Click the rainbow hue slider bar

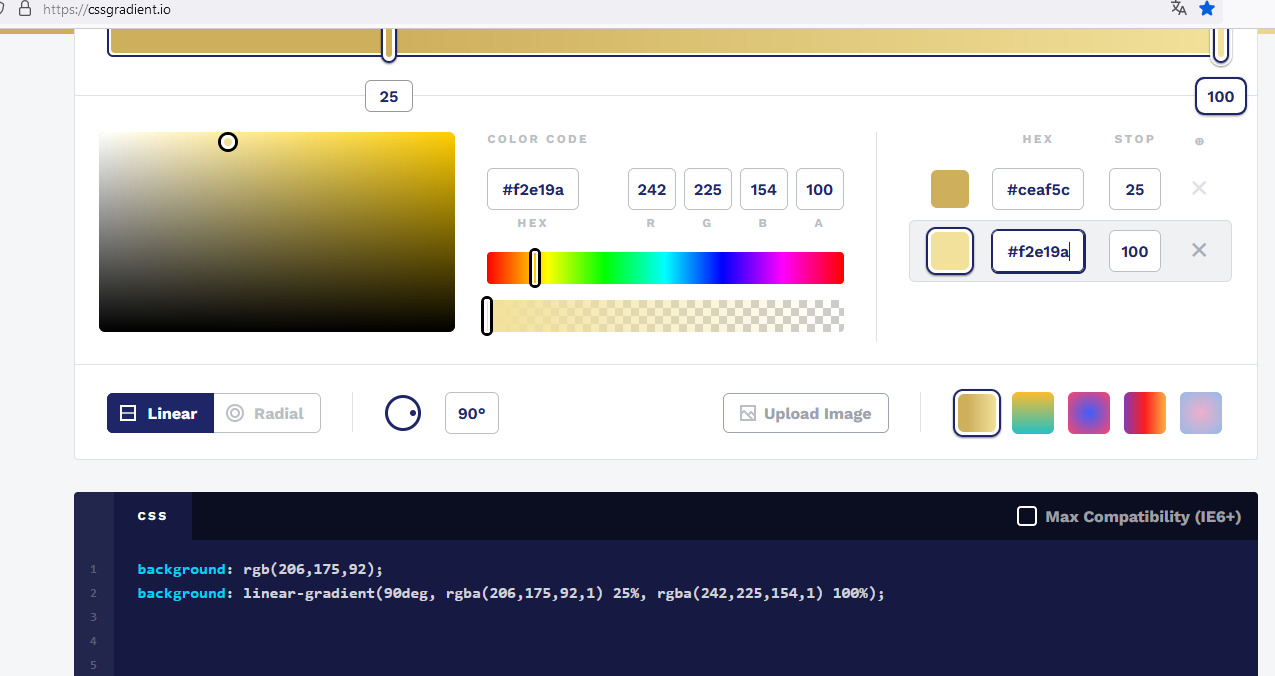click(665, 268)
